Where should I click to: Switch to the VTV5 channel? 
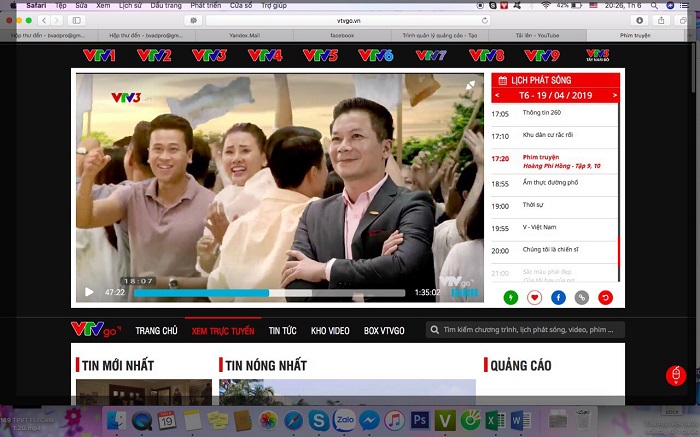click(x=320, y=55)
